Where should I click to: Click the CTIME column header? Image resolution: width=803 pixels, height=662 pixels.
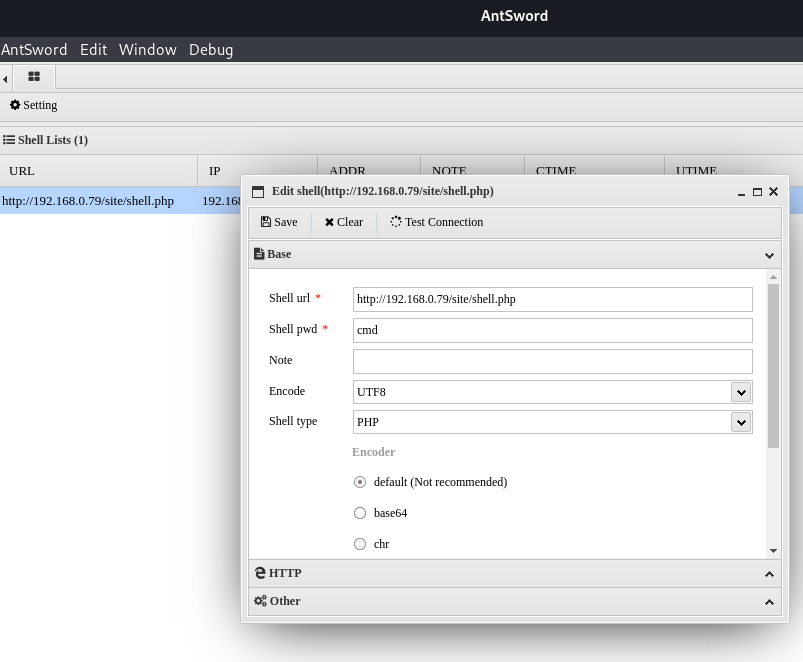556,170
